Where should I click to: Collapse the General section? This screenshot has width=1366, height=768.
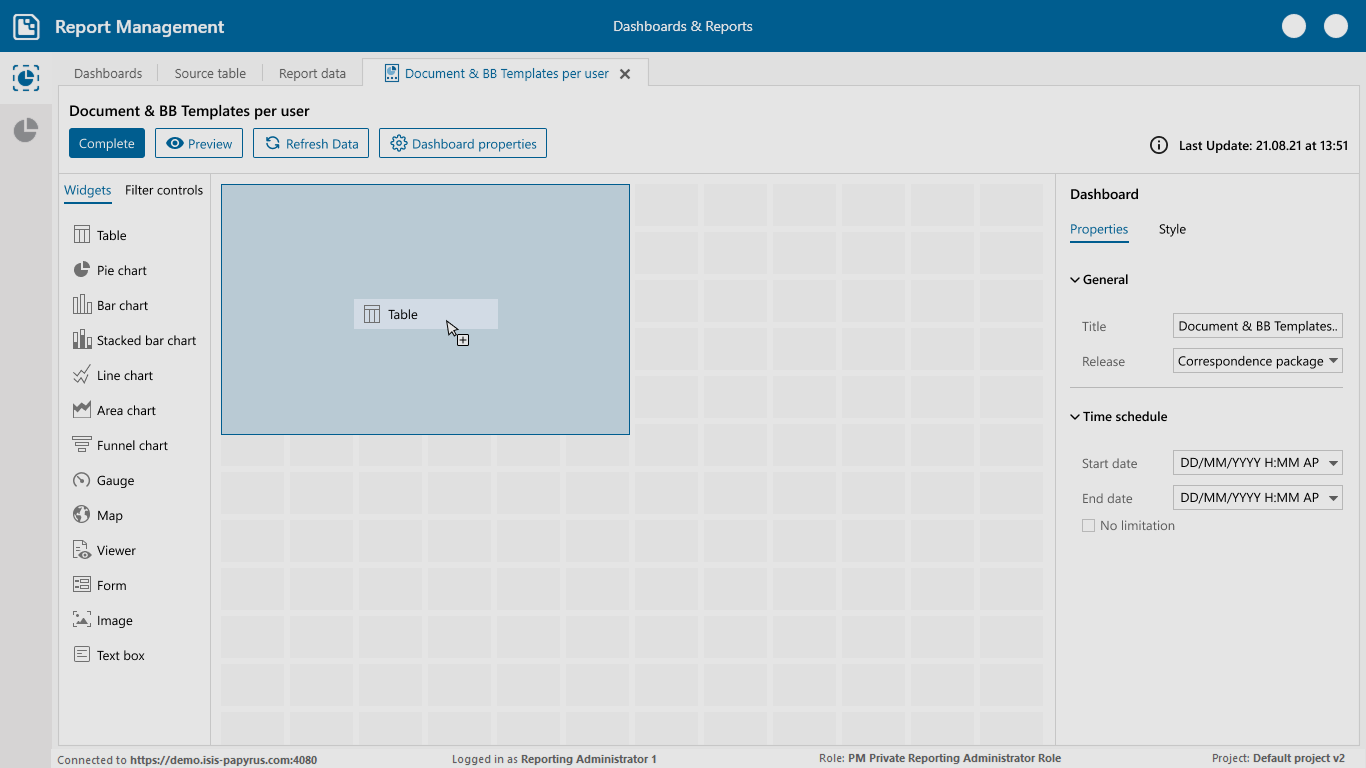(1075, 280)
